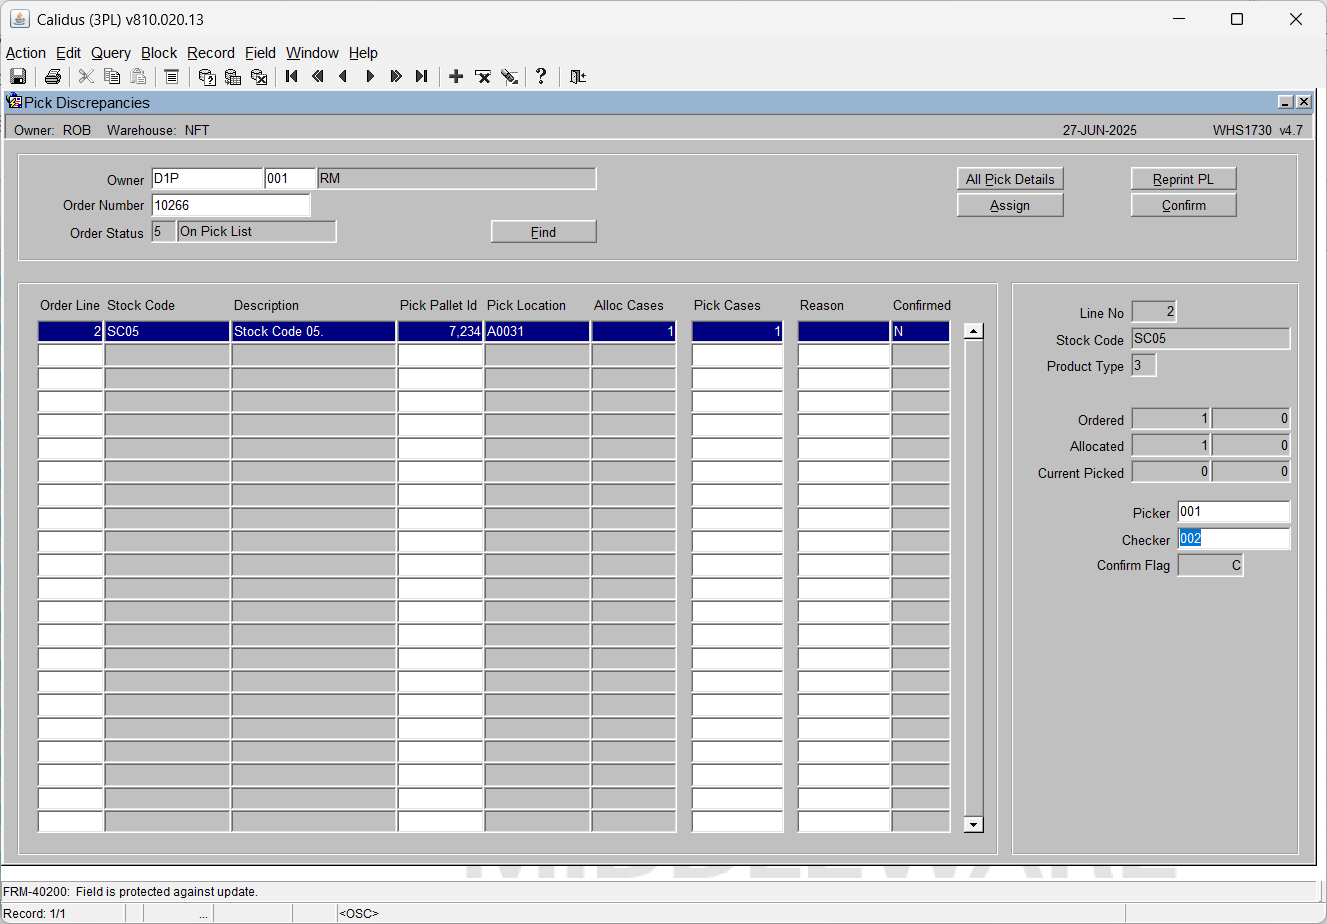Click the Exit door icon in the toolbar
The height and width of the screenshot is (924, 1327).
coord(577,77)
